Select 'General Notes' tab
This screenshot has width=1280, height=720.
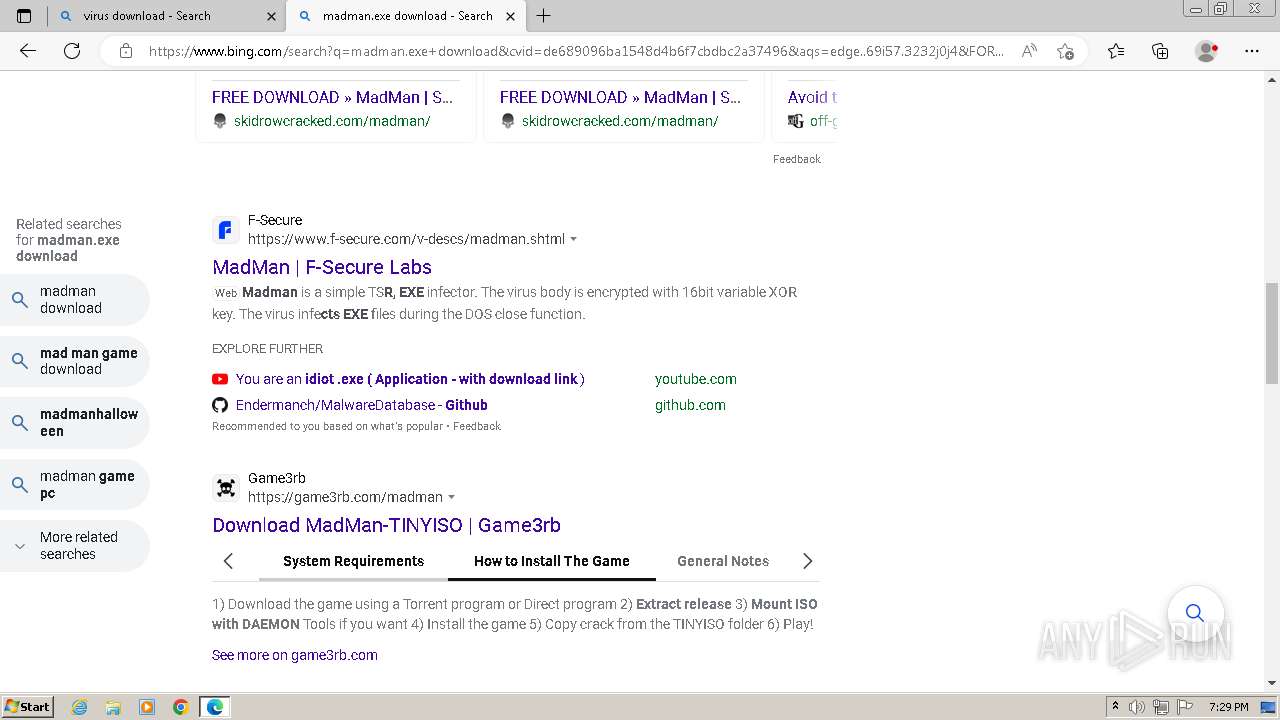(x=723, y=561)
